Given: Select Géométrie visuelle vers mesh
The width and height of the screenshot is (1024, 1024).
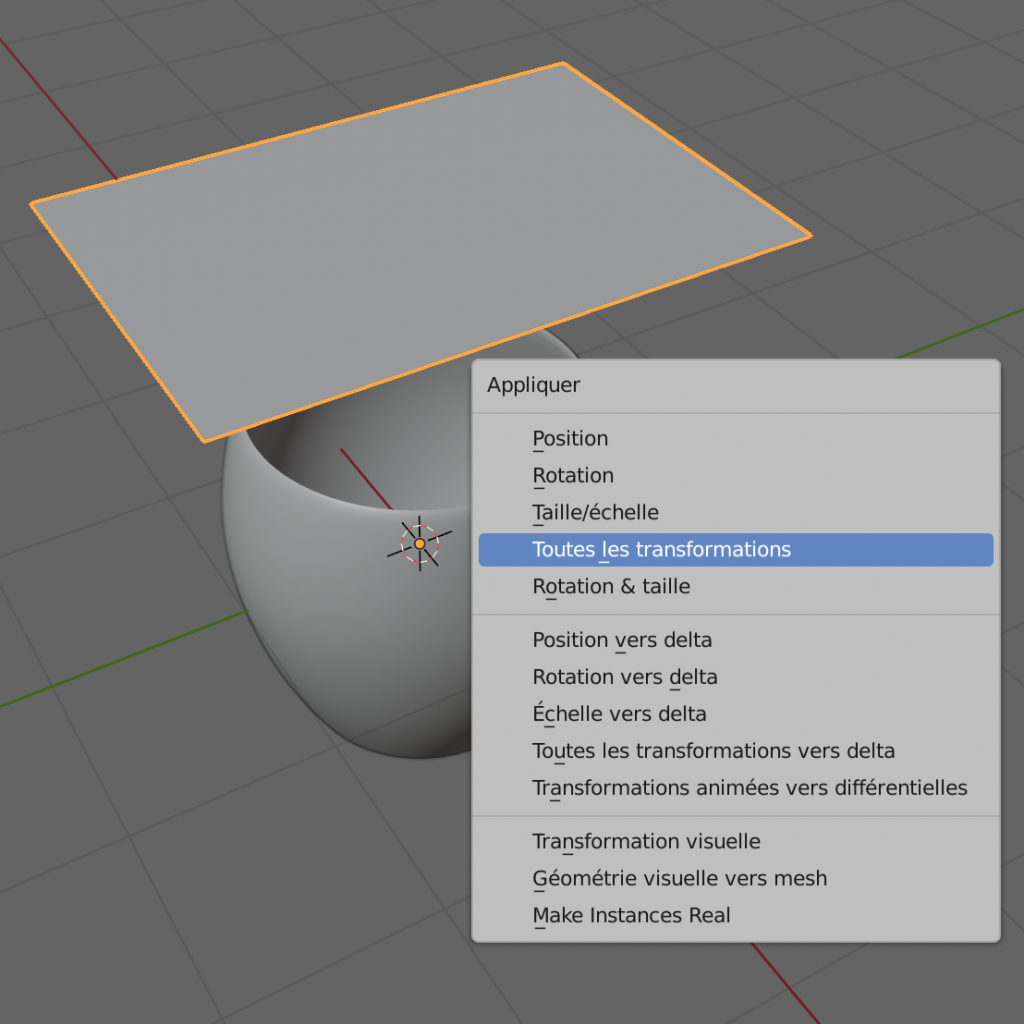Looking at the screenshot, I should (679, 879).
